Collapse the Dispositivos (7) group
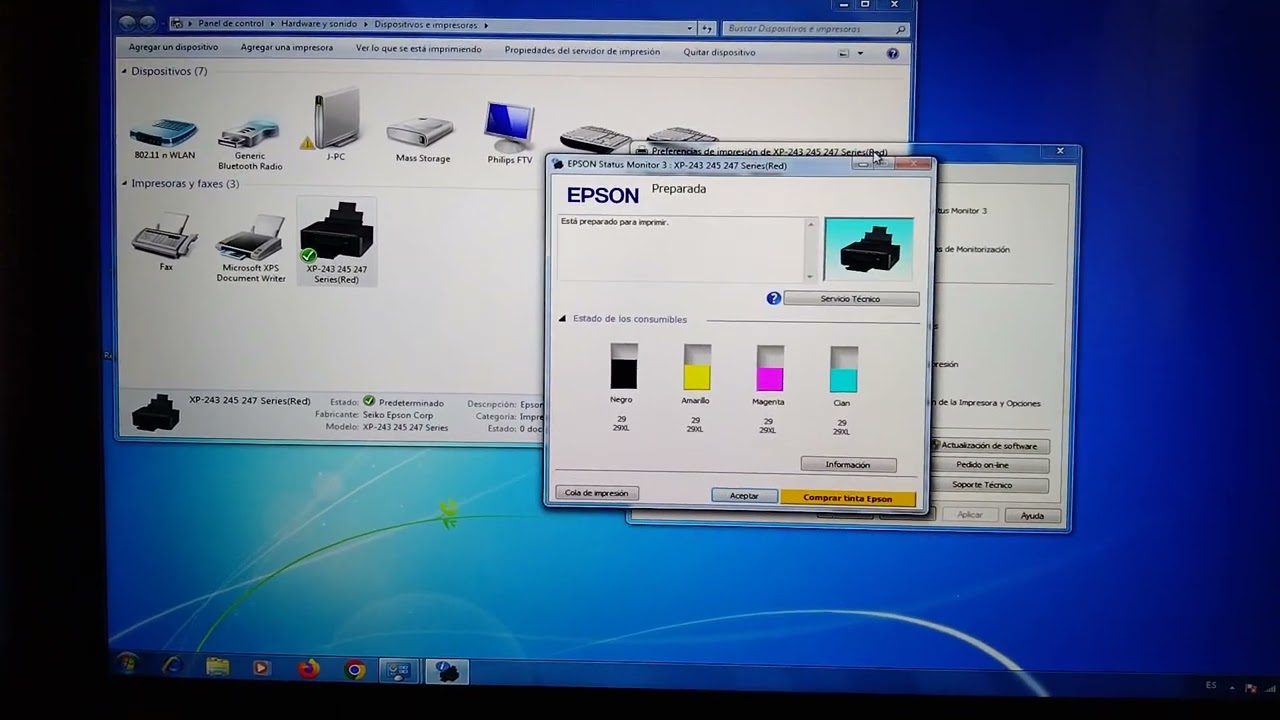1280x720 pixels. 124,71
